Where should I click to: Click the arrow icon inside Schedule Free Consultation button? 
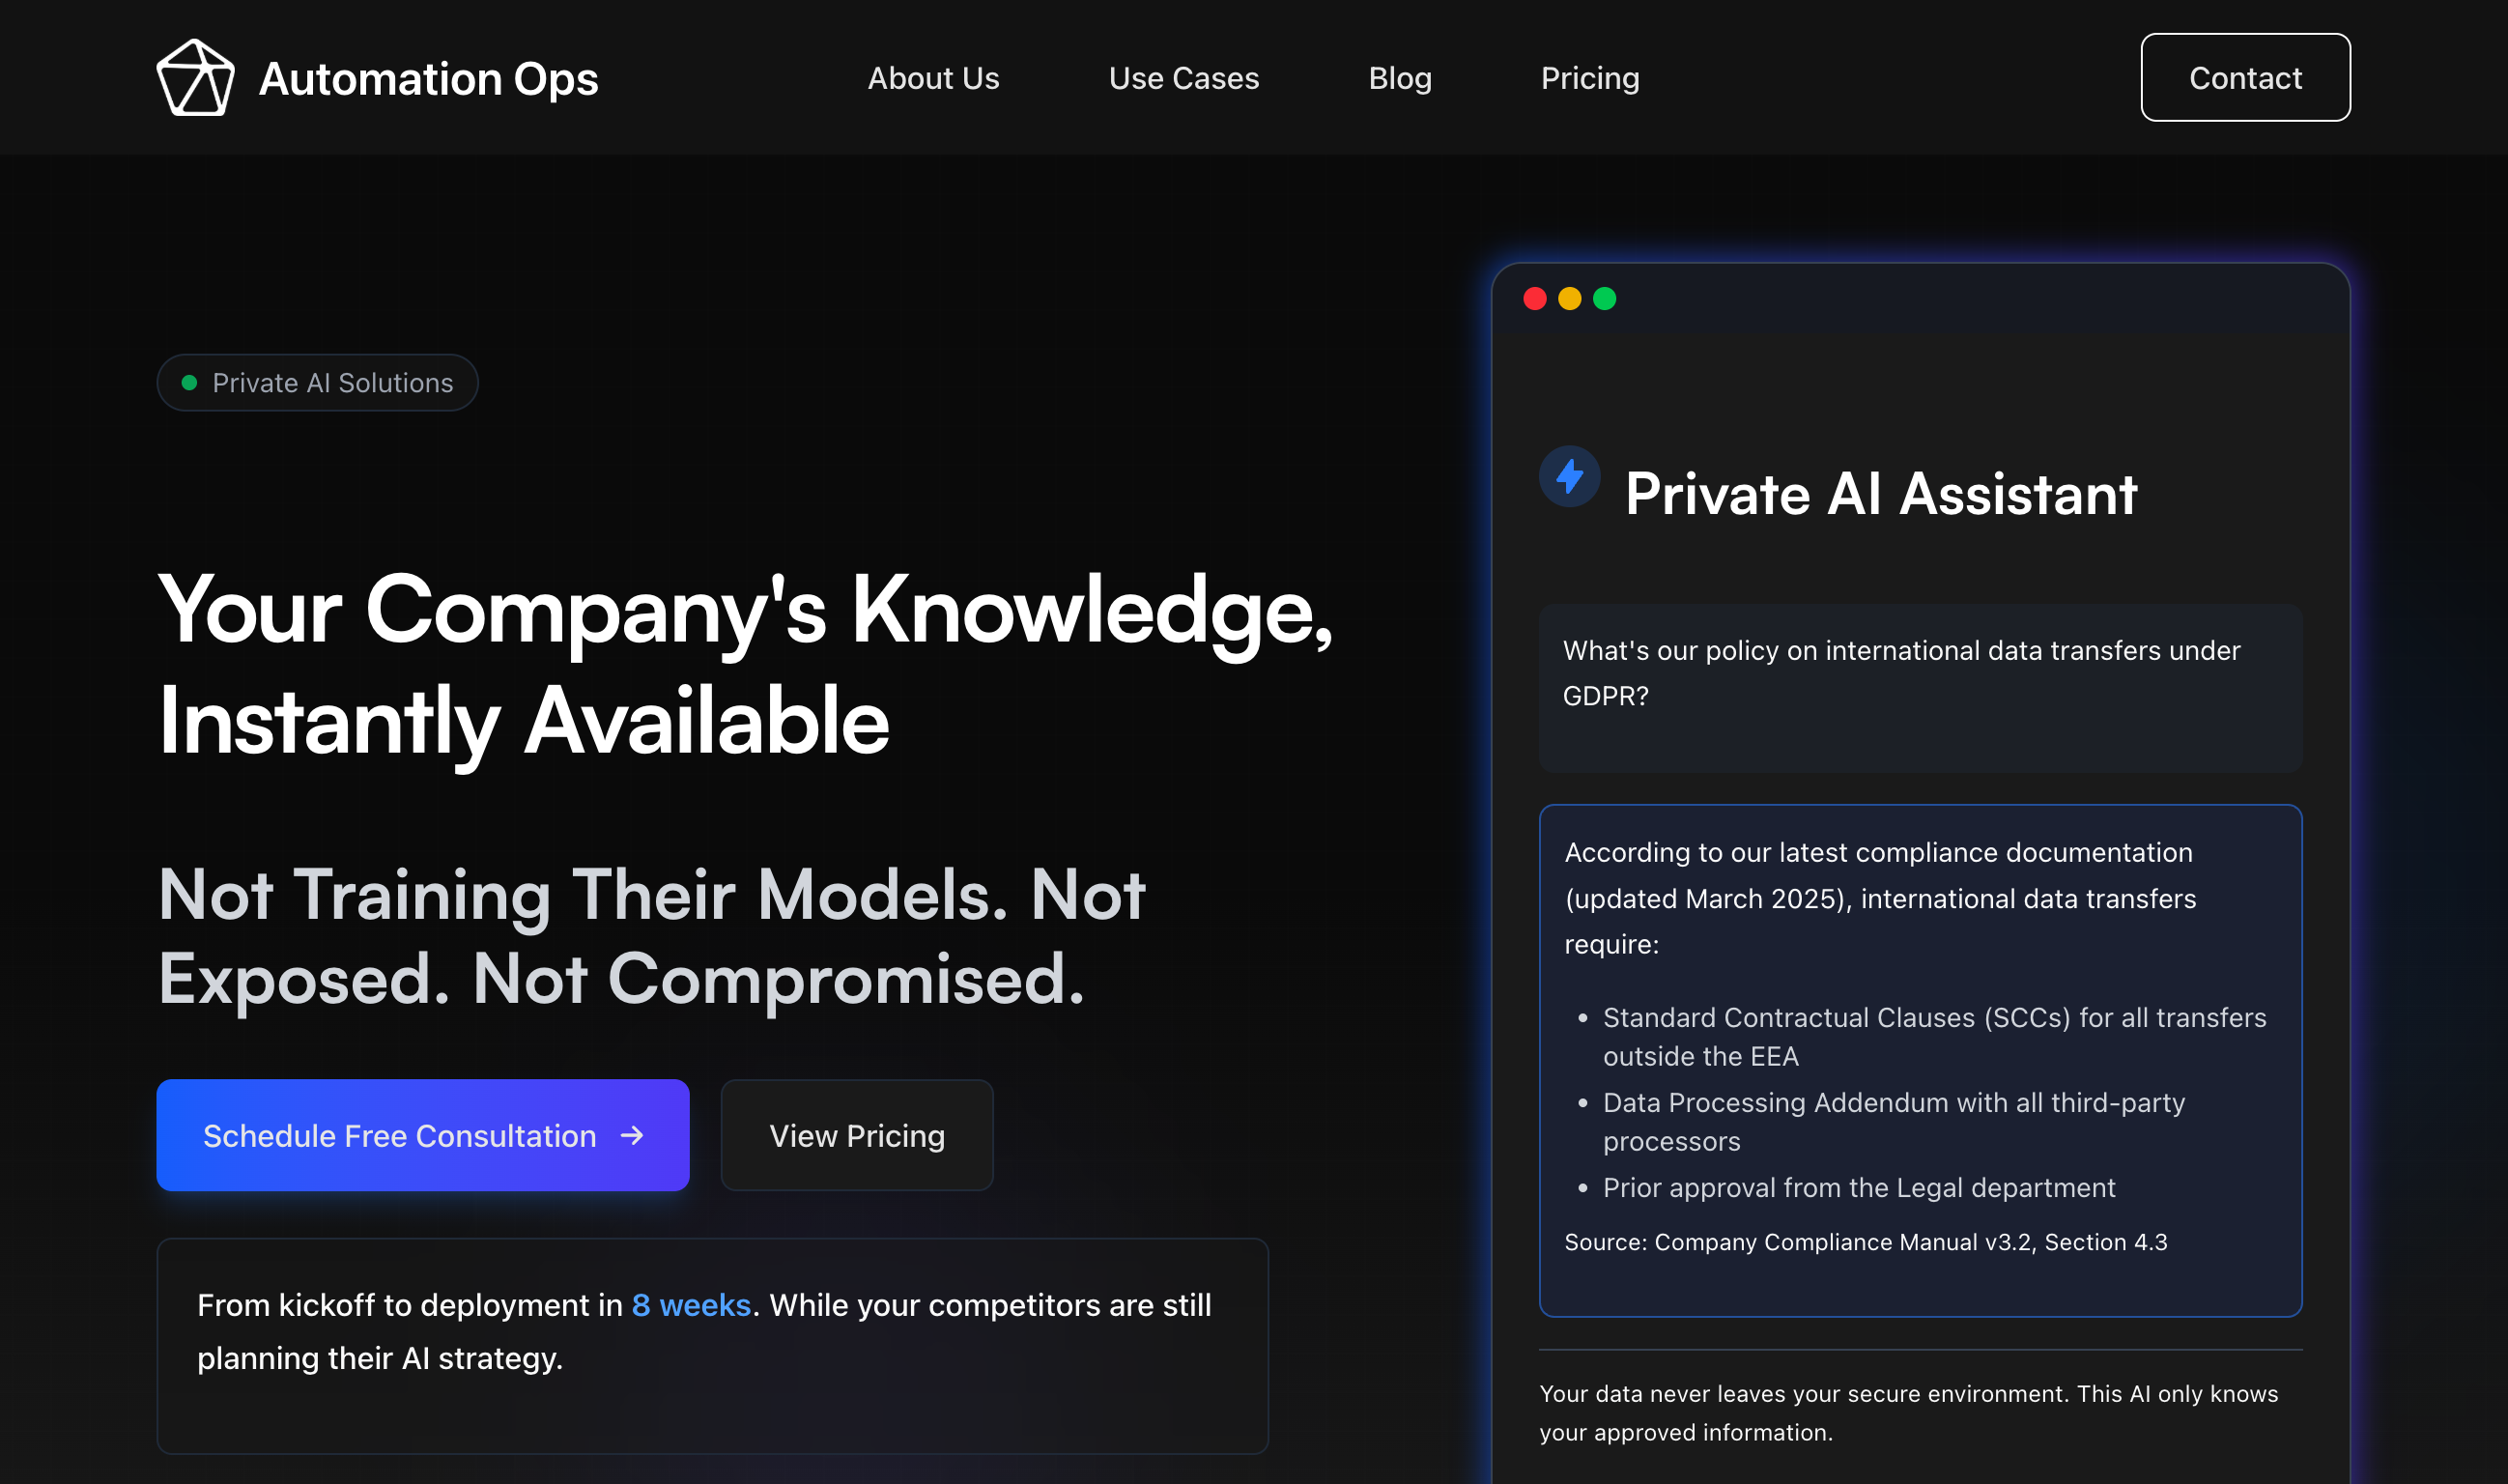632,1136
